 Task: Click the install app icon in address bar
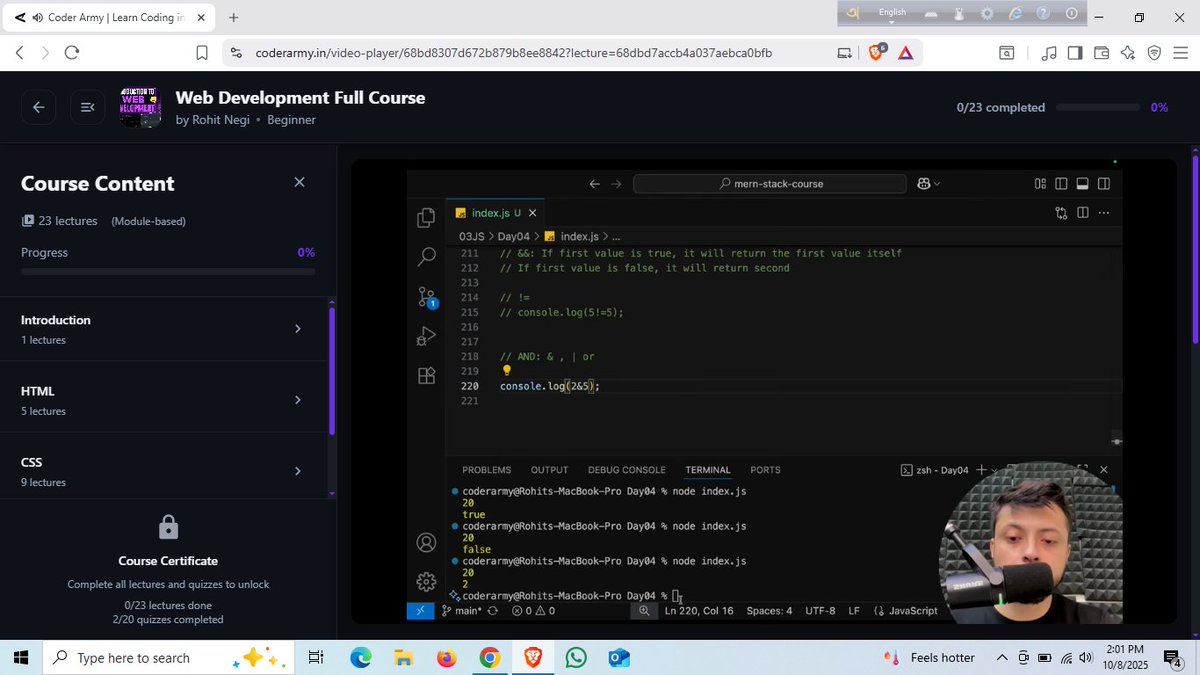[x=844, y=53]
